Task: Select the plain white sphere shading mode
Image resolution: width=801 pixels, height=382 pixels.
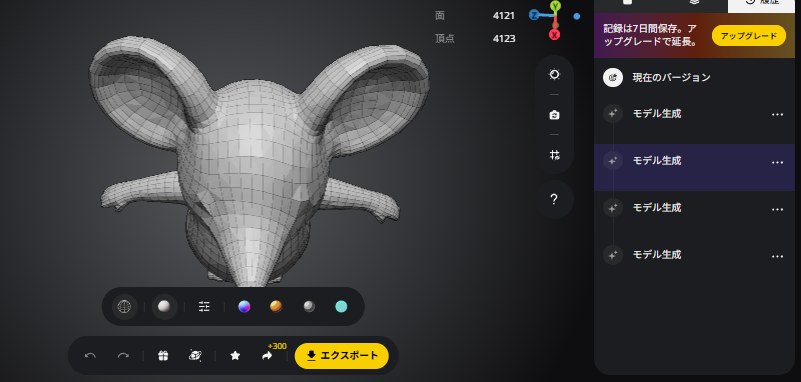Action: 164,306
